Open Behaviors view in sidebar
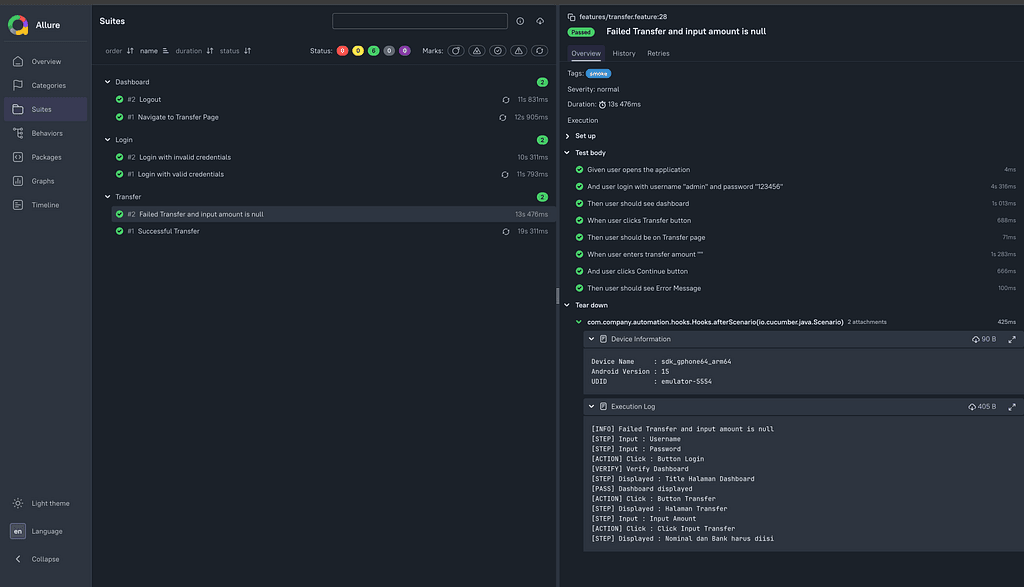The height and width of the screenshot is (587, 1024). 46,133
